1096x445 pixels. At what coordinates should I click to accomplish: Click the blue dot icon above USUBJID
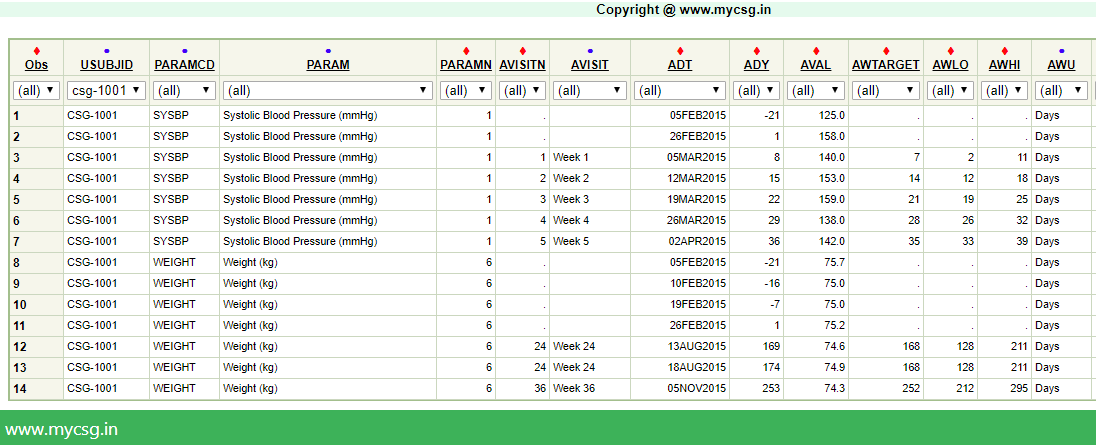click(x=106, y=51)
